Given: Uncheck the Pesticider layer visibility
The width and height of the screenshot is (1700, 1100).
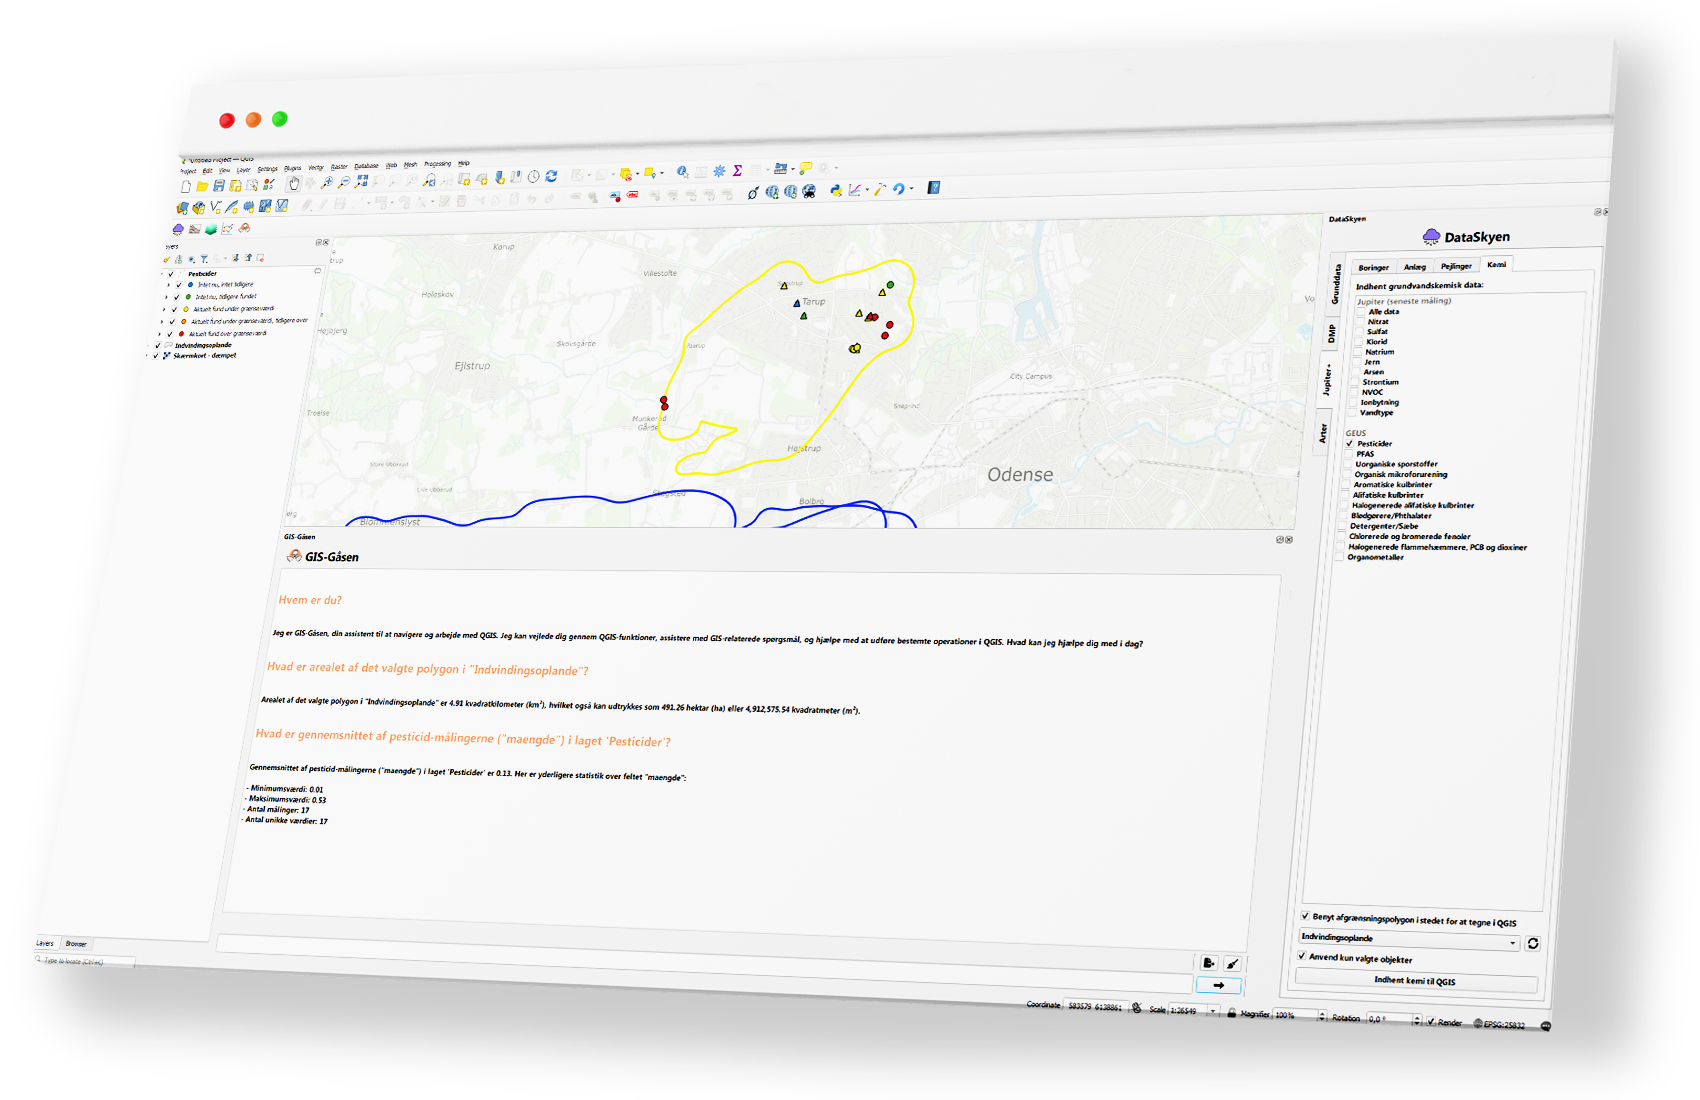Looking at the screenshot, I should [x=171, y=274].
